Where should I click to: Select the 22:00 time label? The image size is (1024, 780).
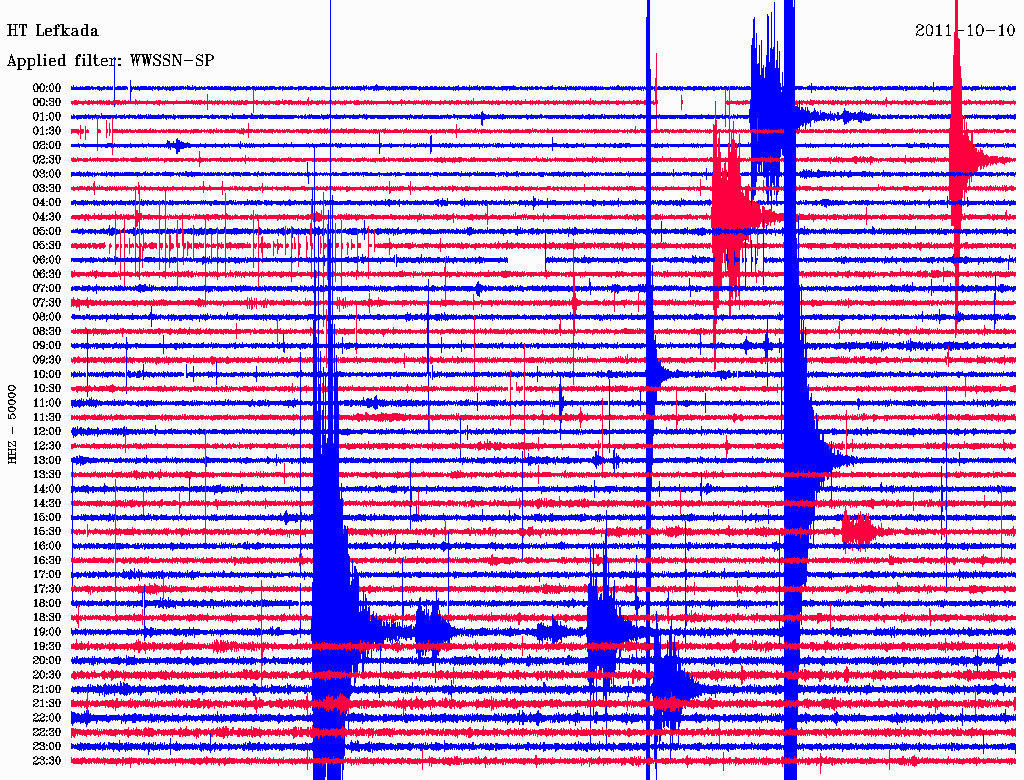pyautogui.click(x=47, y=718)
